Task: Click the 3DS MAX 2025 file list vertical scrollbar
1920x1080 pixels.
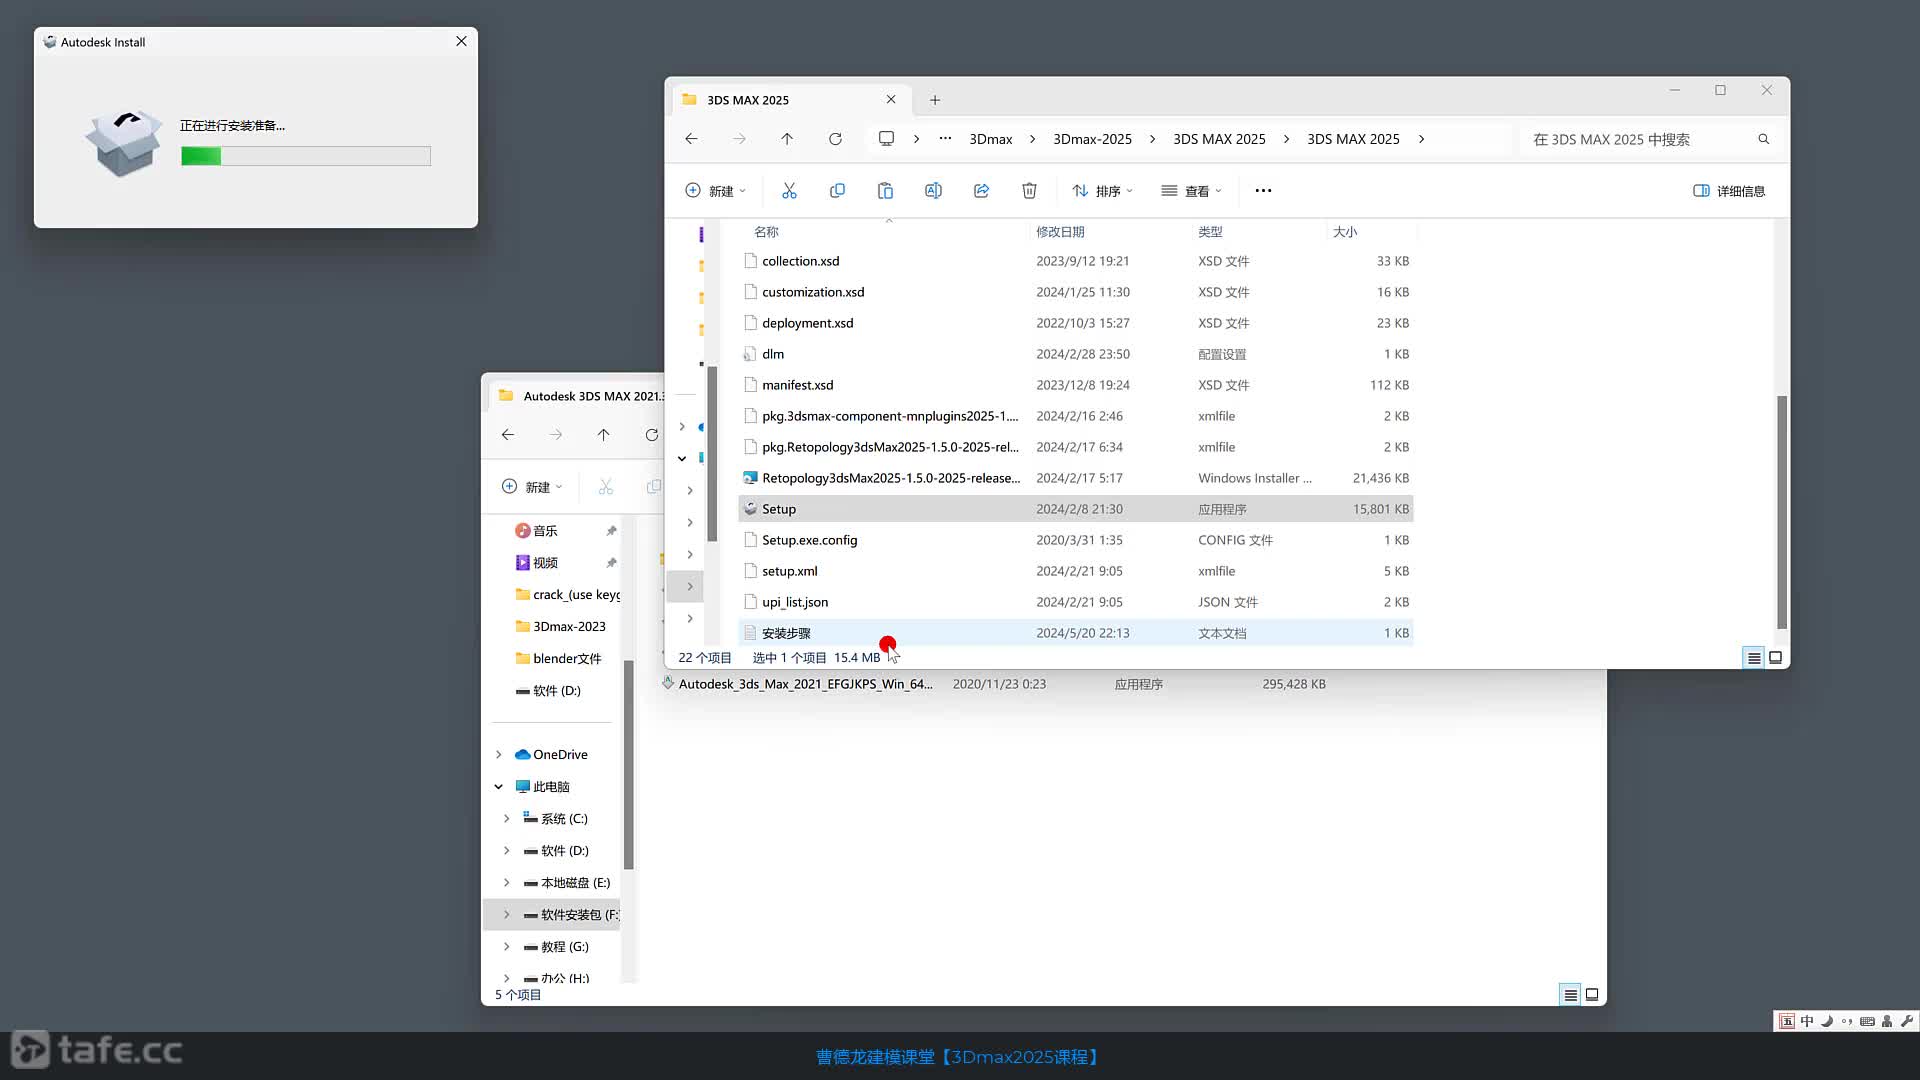Action: [1781, 512]
